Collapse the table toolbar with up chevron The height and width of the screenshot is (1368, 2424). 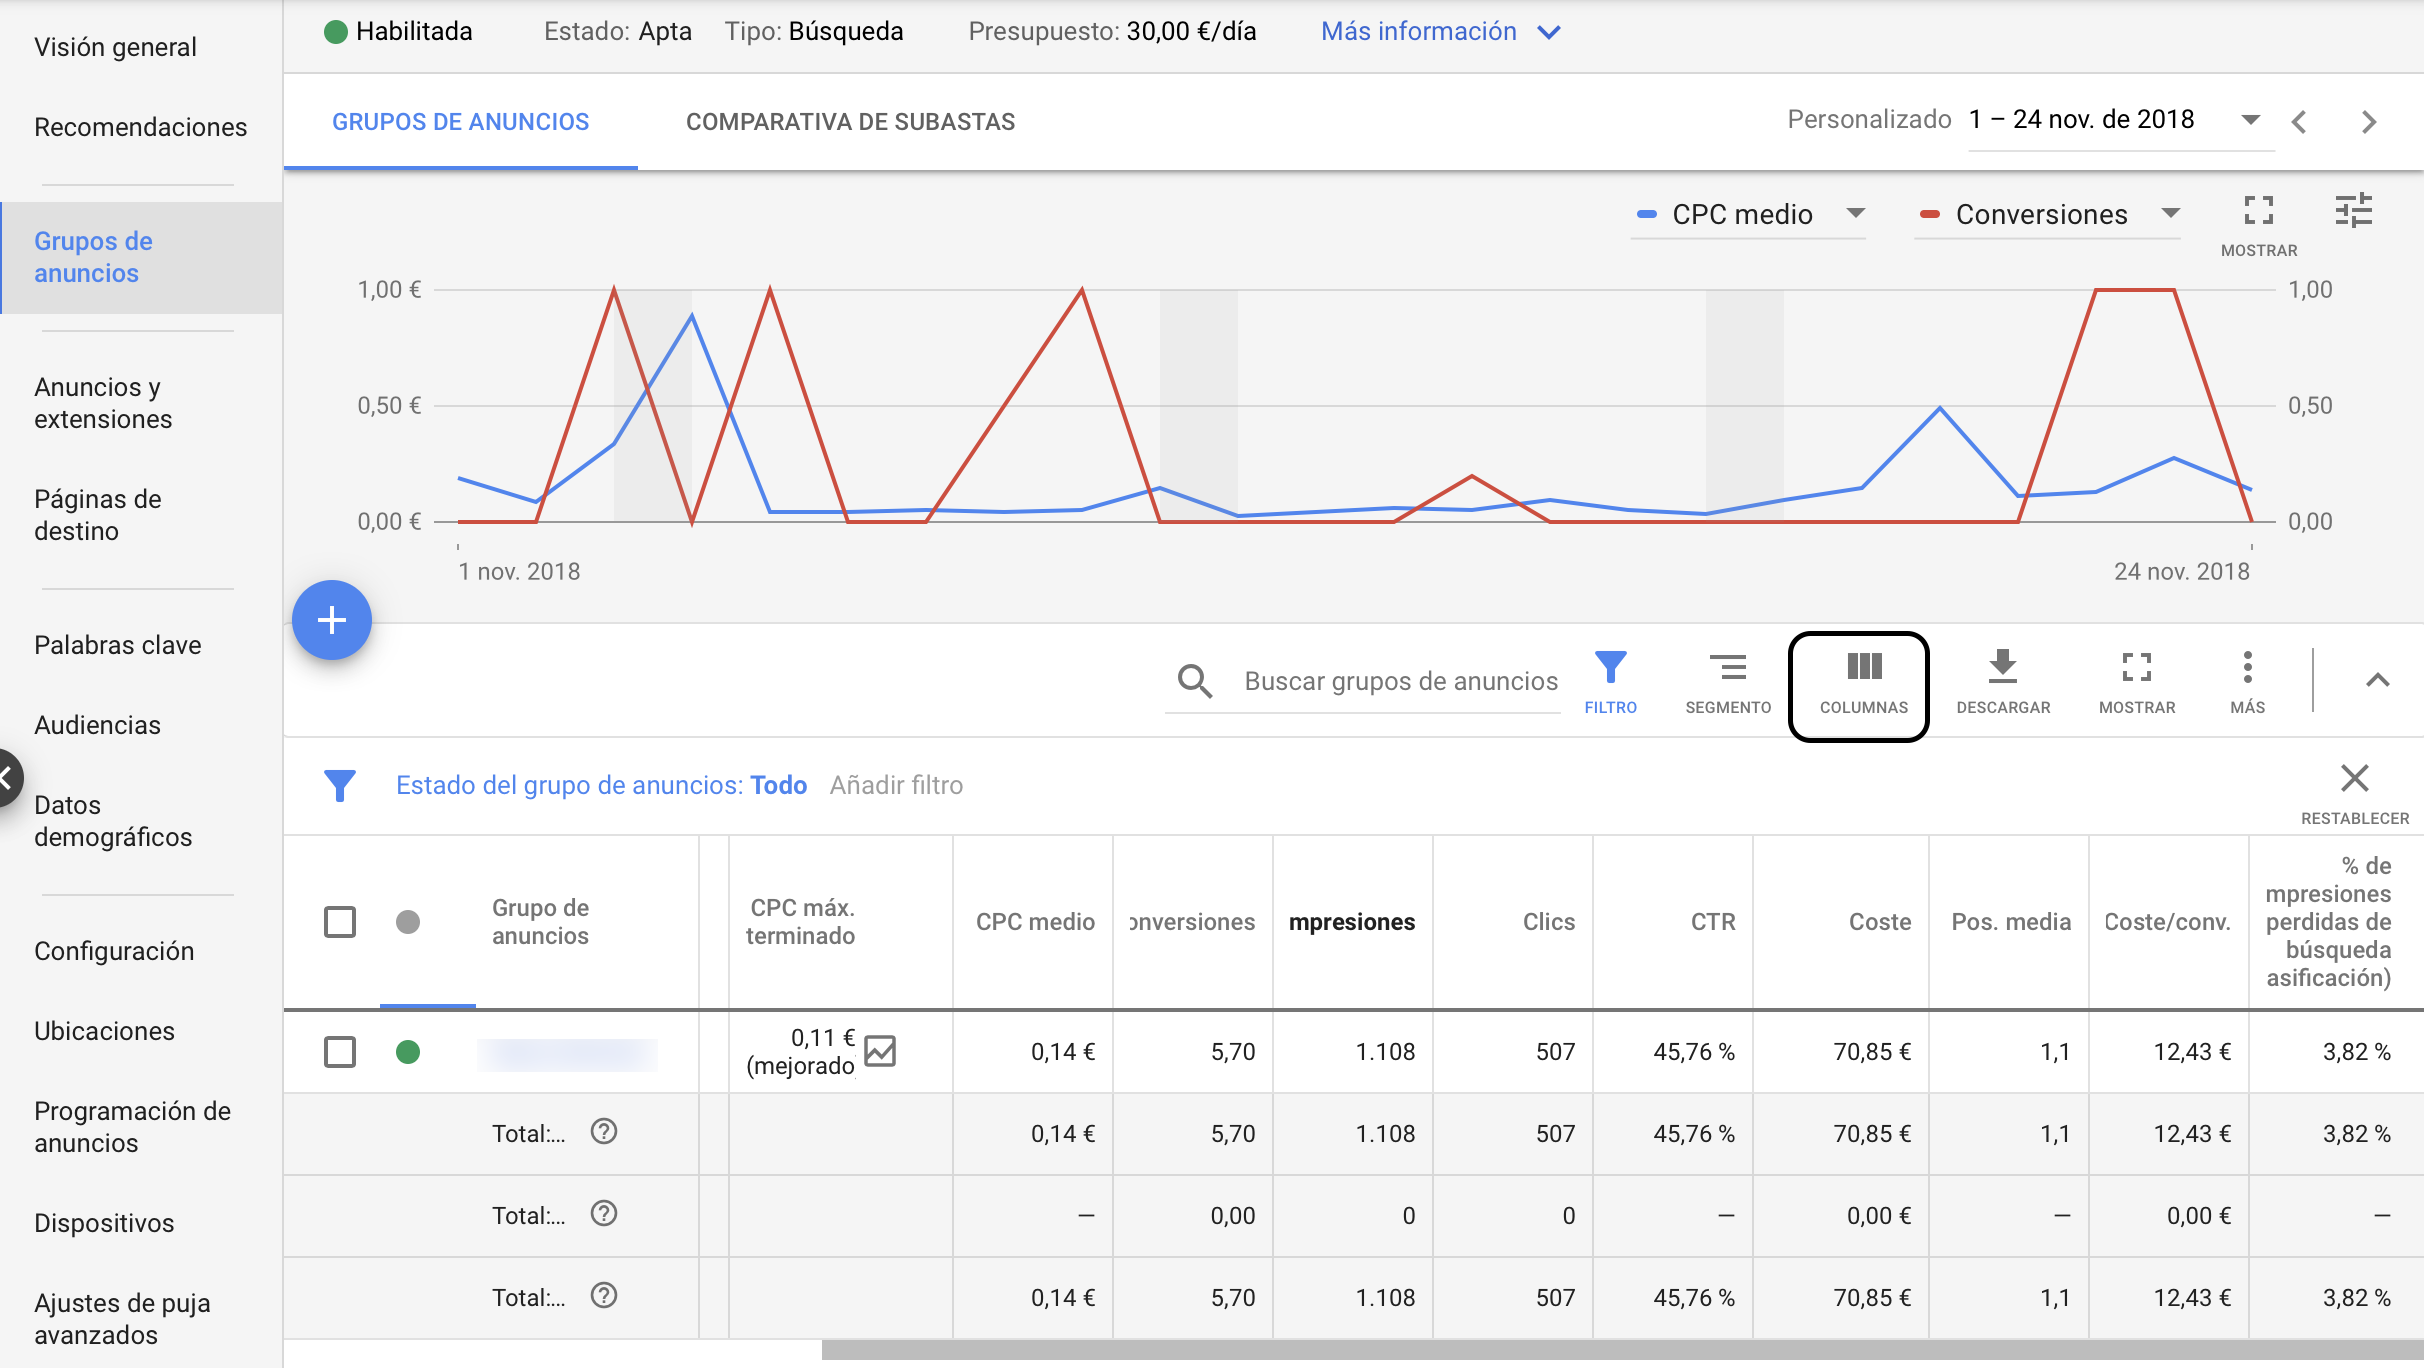[x=2378, y=680]
